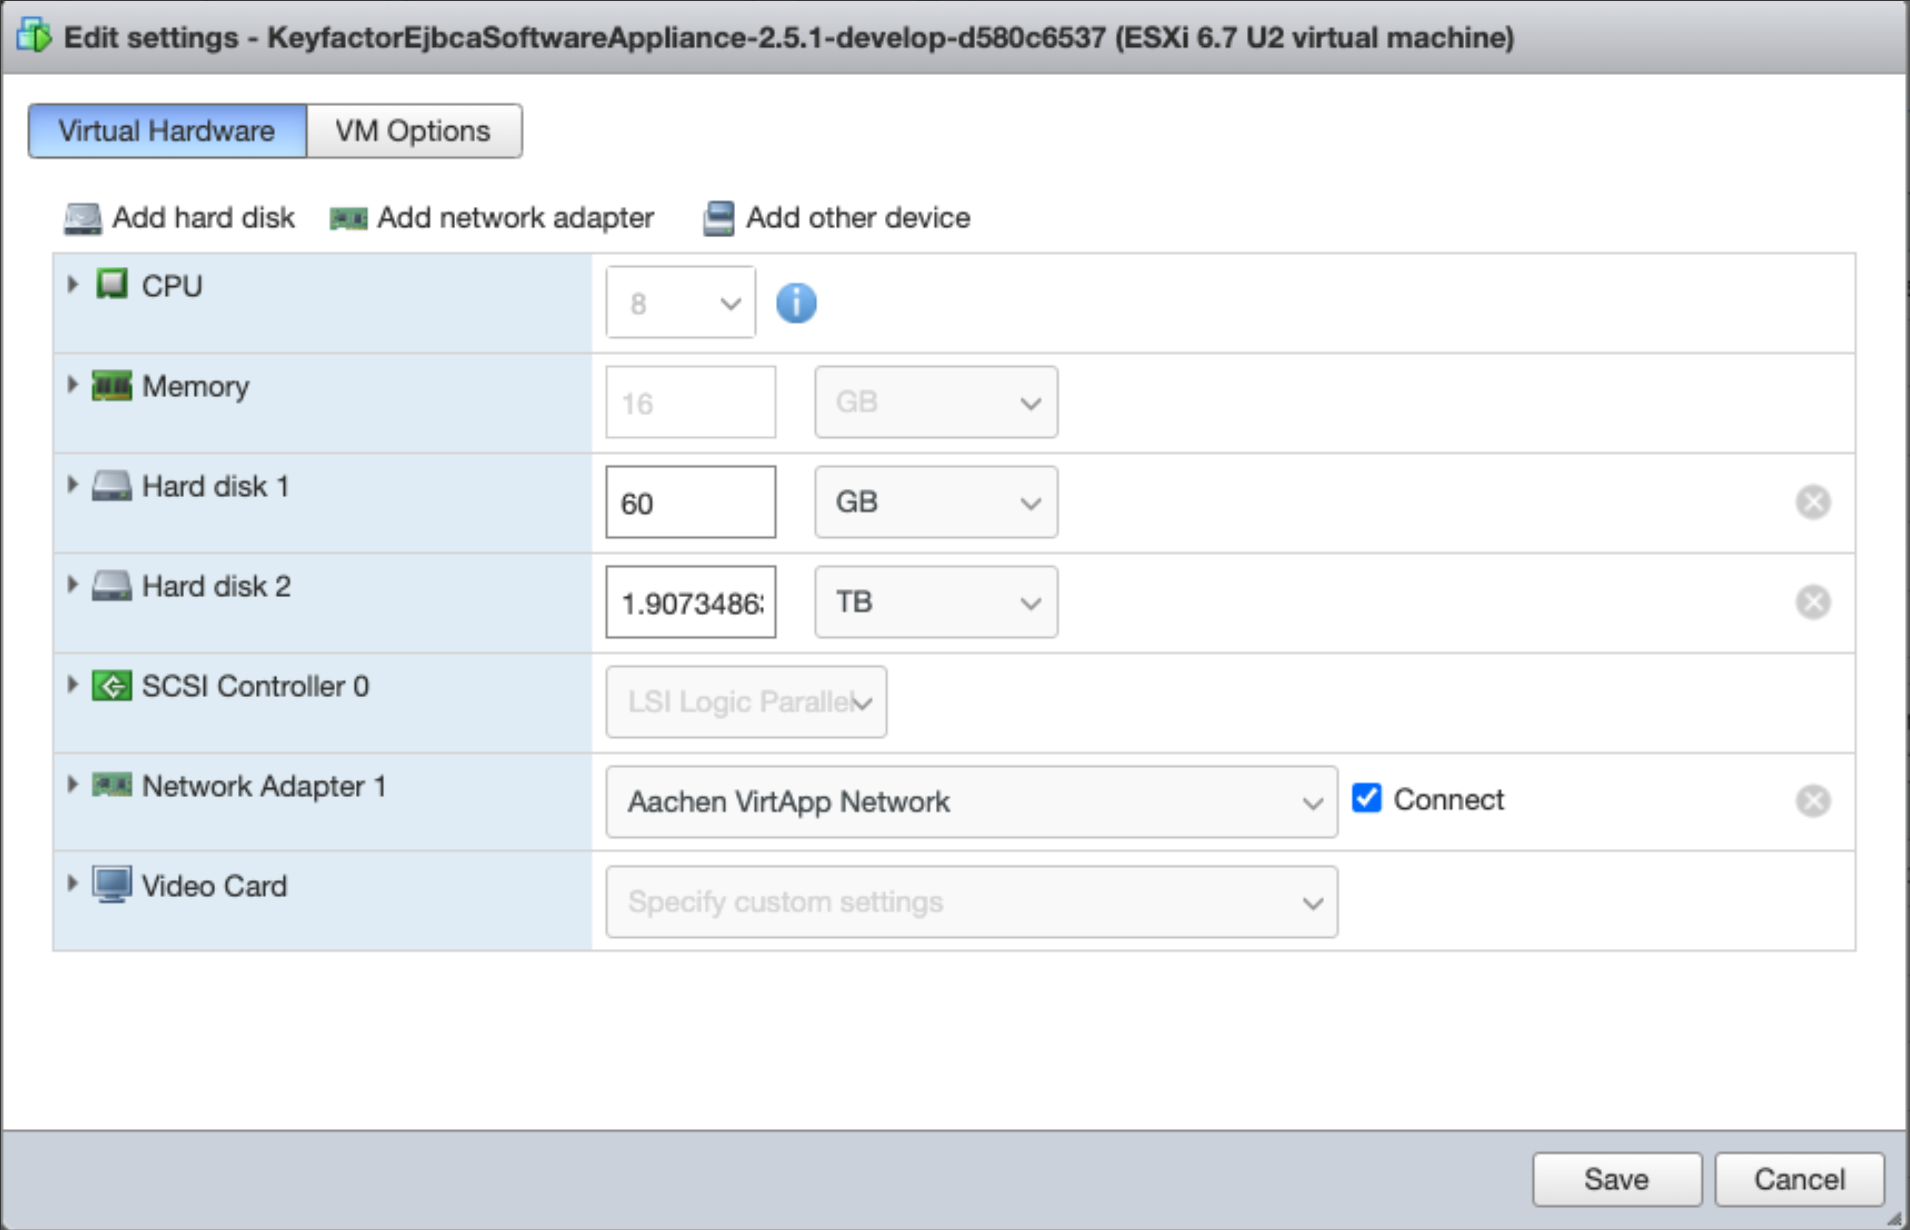This screenshot has width=1910, height=1230.
Task: Expand the CPU settings row
Action: pyautogui.click(x=72, y=285)
